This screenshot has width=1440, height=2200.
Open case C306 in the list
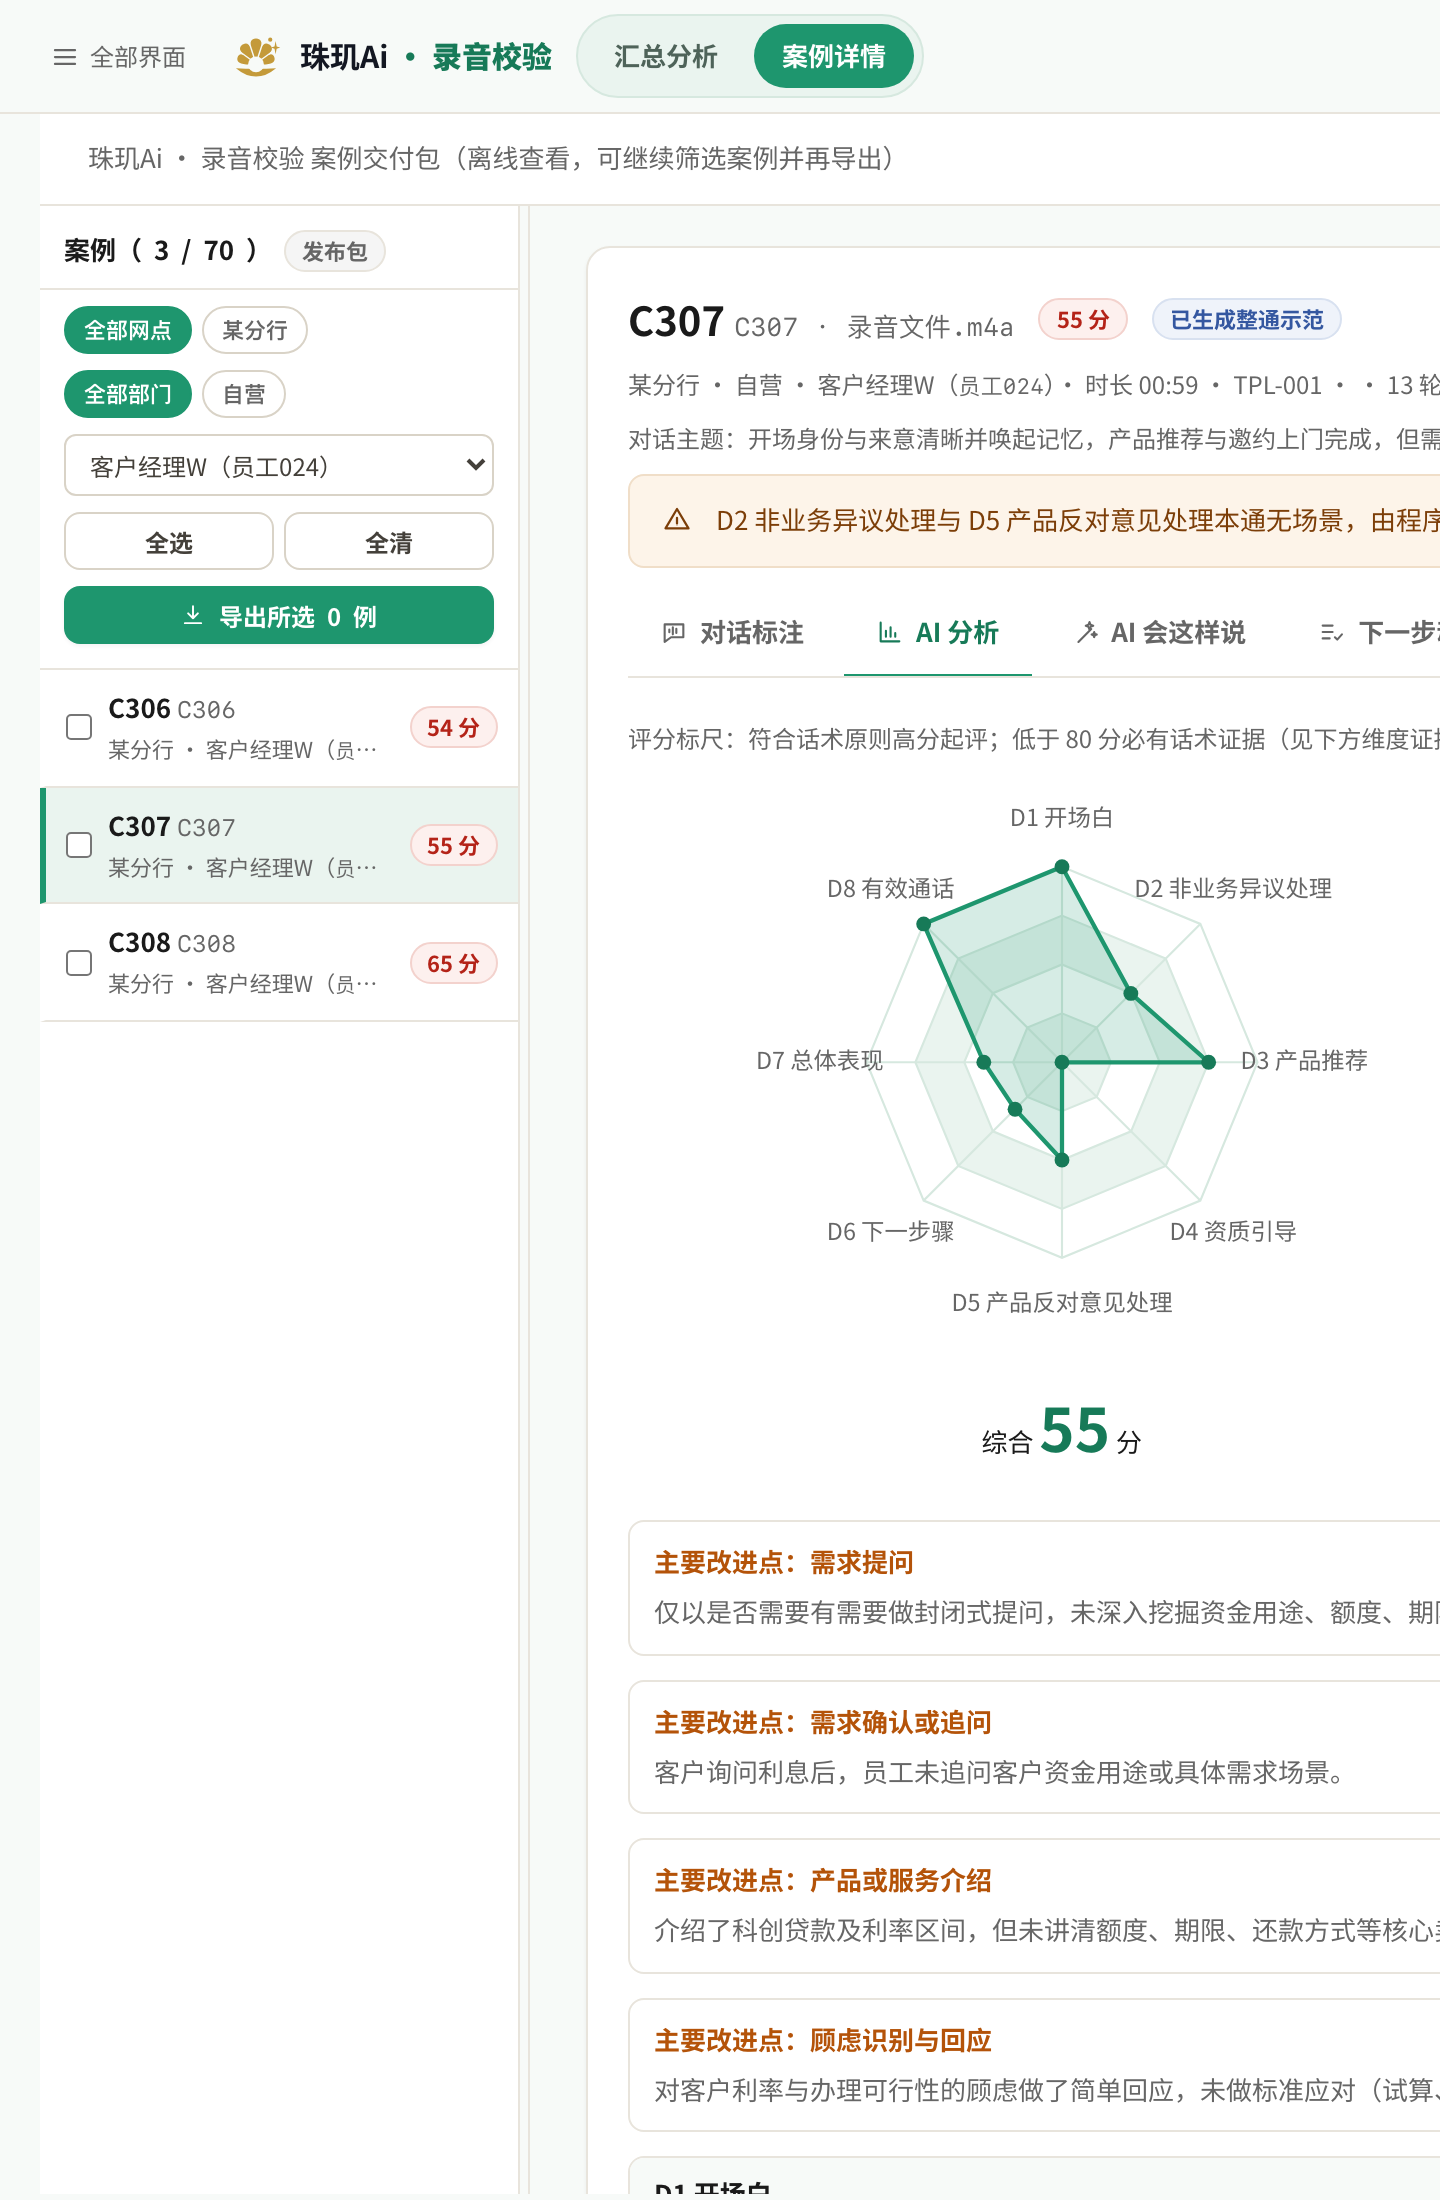tap(280, 728)
